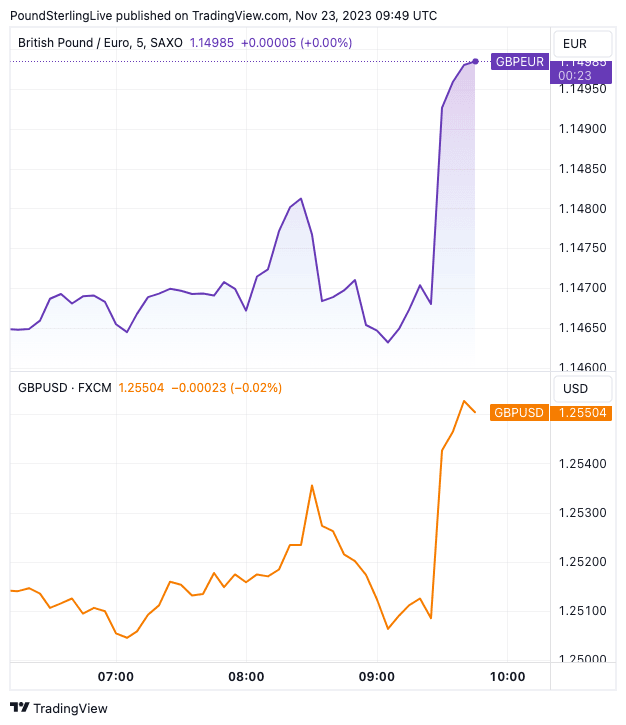Viewport: 626px width, 725px height.
Task: Select the 1.25000 price scale label
Action: [583, 660]
